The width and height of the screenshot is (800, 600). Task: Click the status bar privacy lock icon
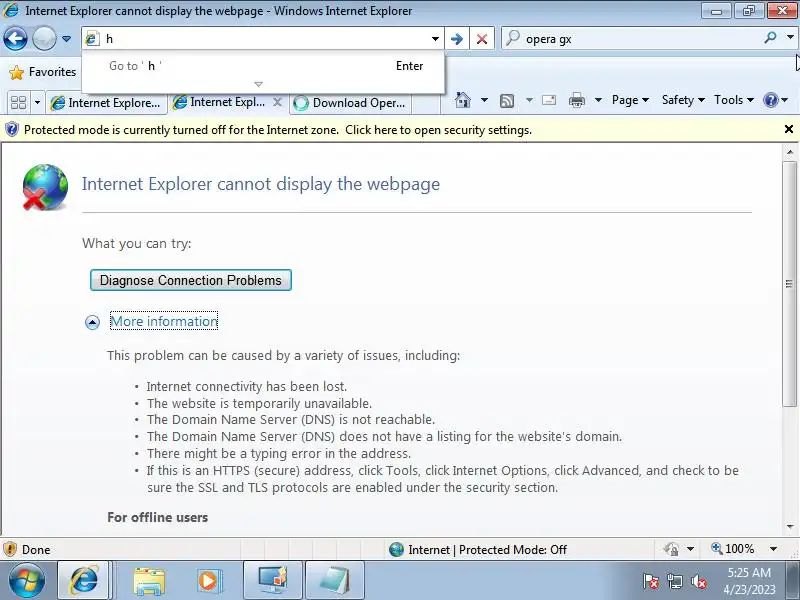[671, 549]
